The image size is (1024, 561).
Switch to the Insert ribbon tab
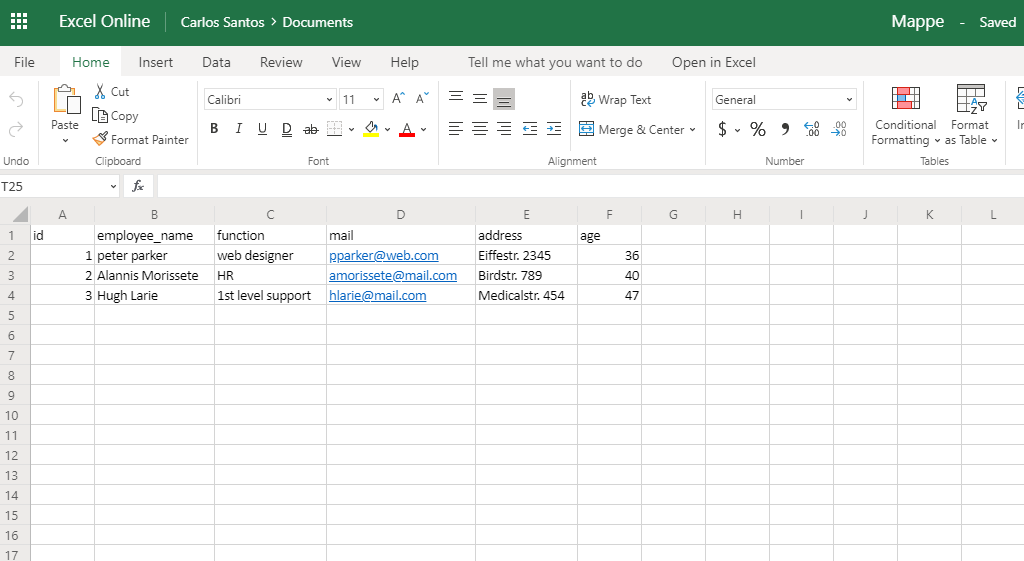click(155, 62)
